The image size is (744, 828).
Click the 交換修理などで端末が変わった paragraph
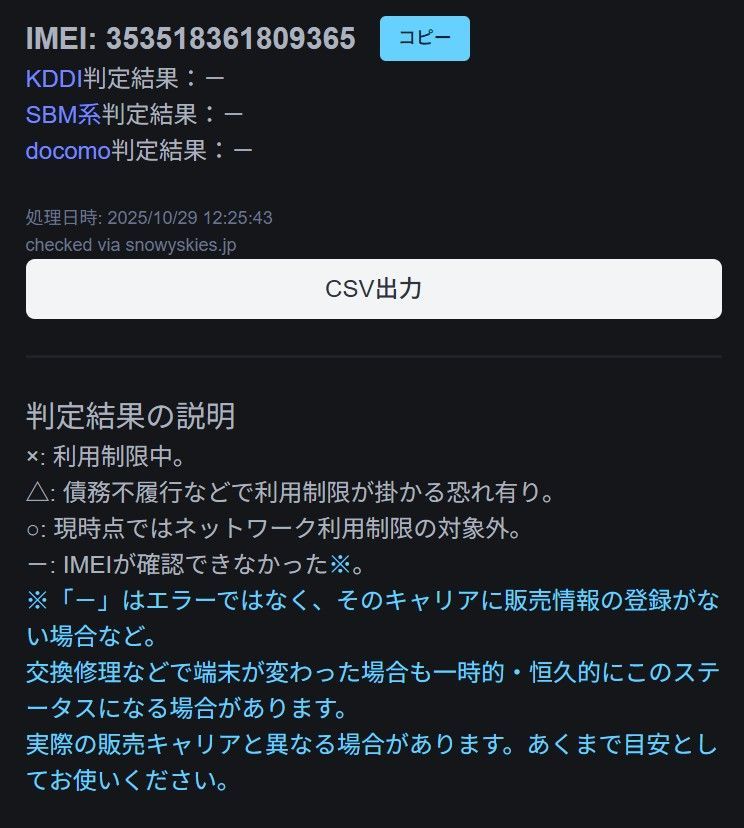[x=372, y=690]
